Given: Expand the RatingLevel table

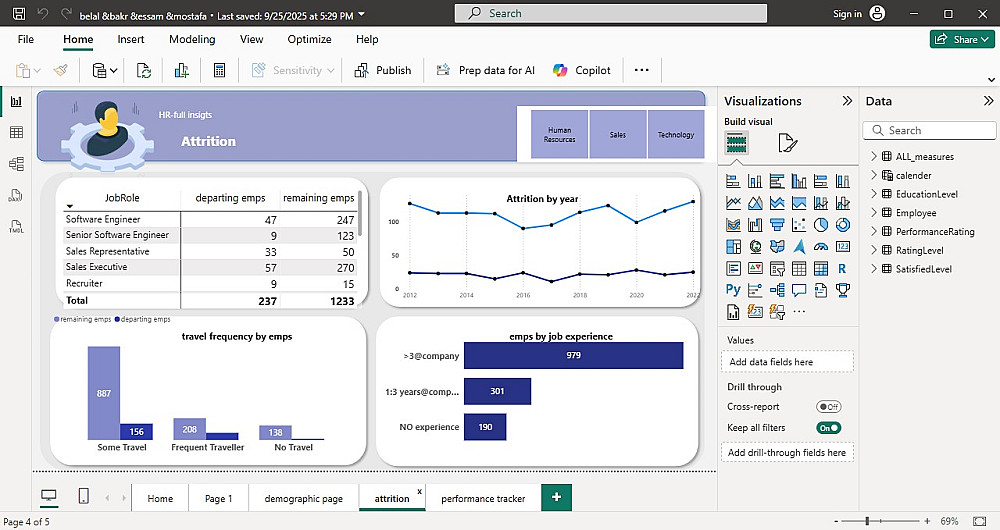Looking at the screenshot, I should coord(874,250).
